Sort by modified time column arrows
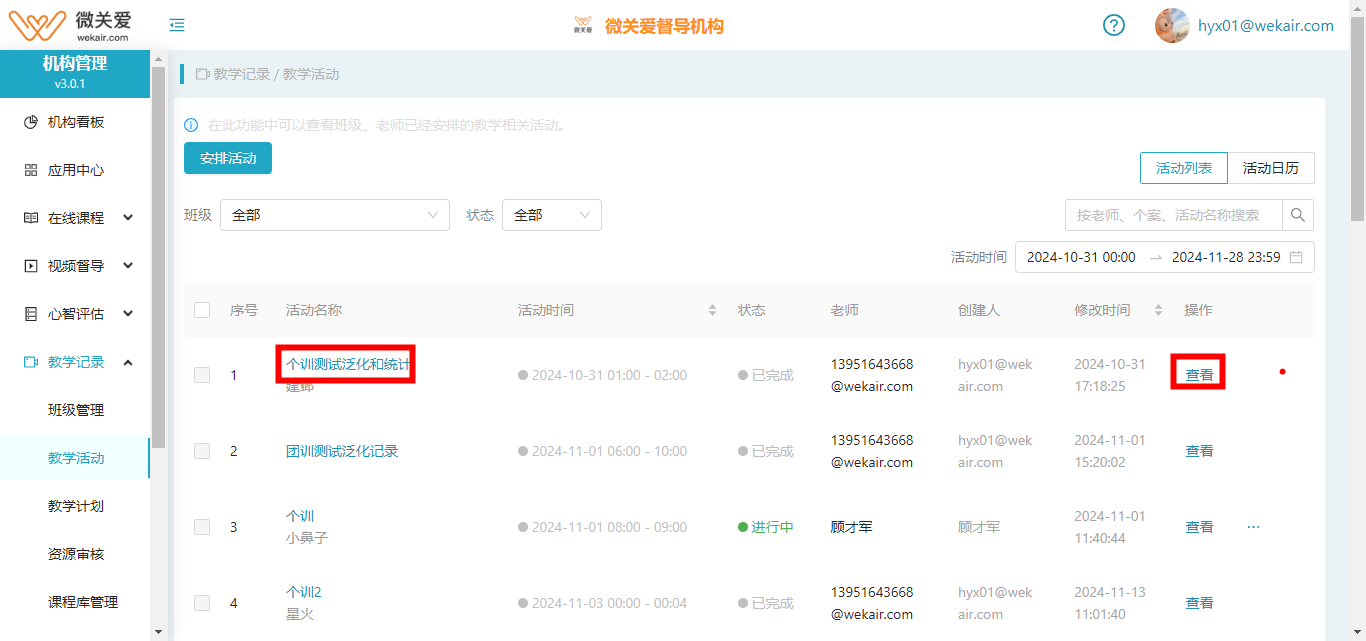Viewport: 1366px width, 641px height. click(x=1158, y=310)
